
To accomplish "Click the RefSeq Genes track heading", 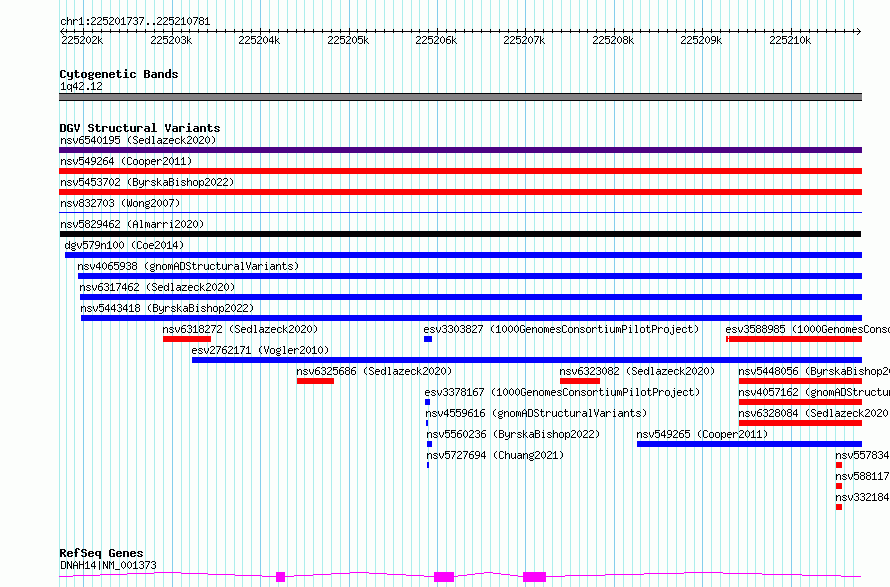I will [x=101, y=553].
